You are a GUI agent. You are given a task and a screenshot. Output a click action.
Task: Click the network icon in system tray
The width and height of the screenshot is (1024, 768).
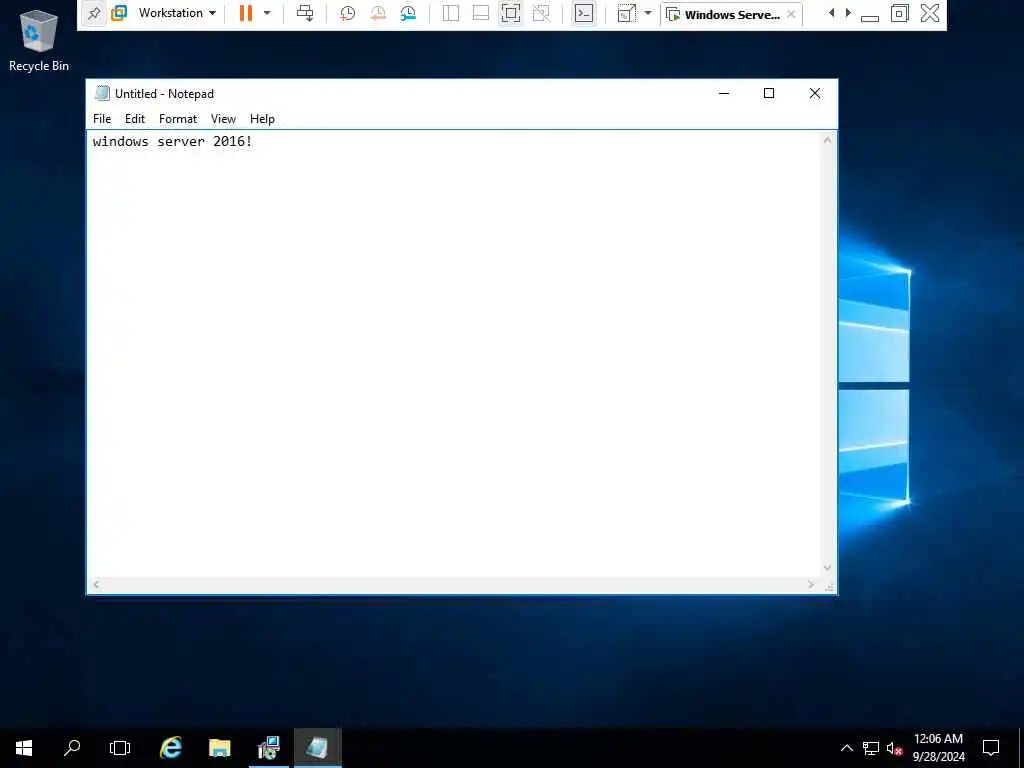[x=871, y=748]
